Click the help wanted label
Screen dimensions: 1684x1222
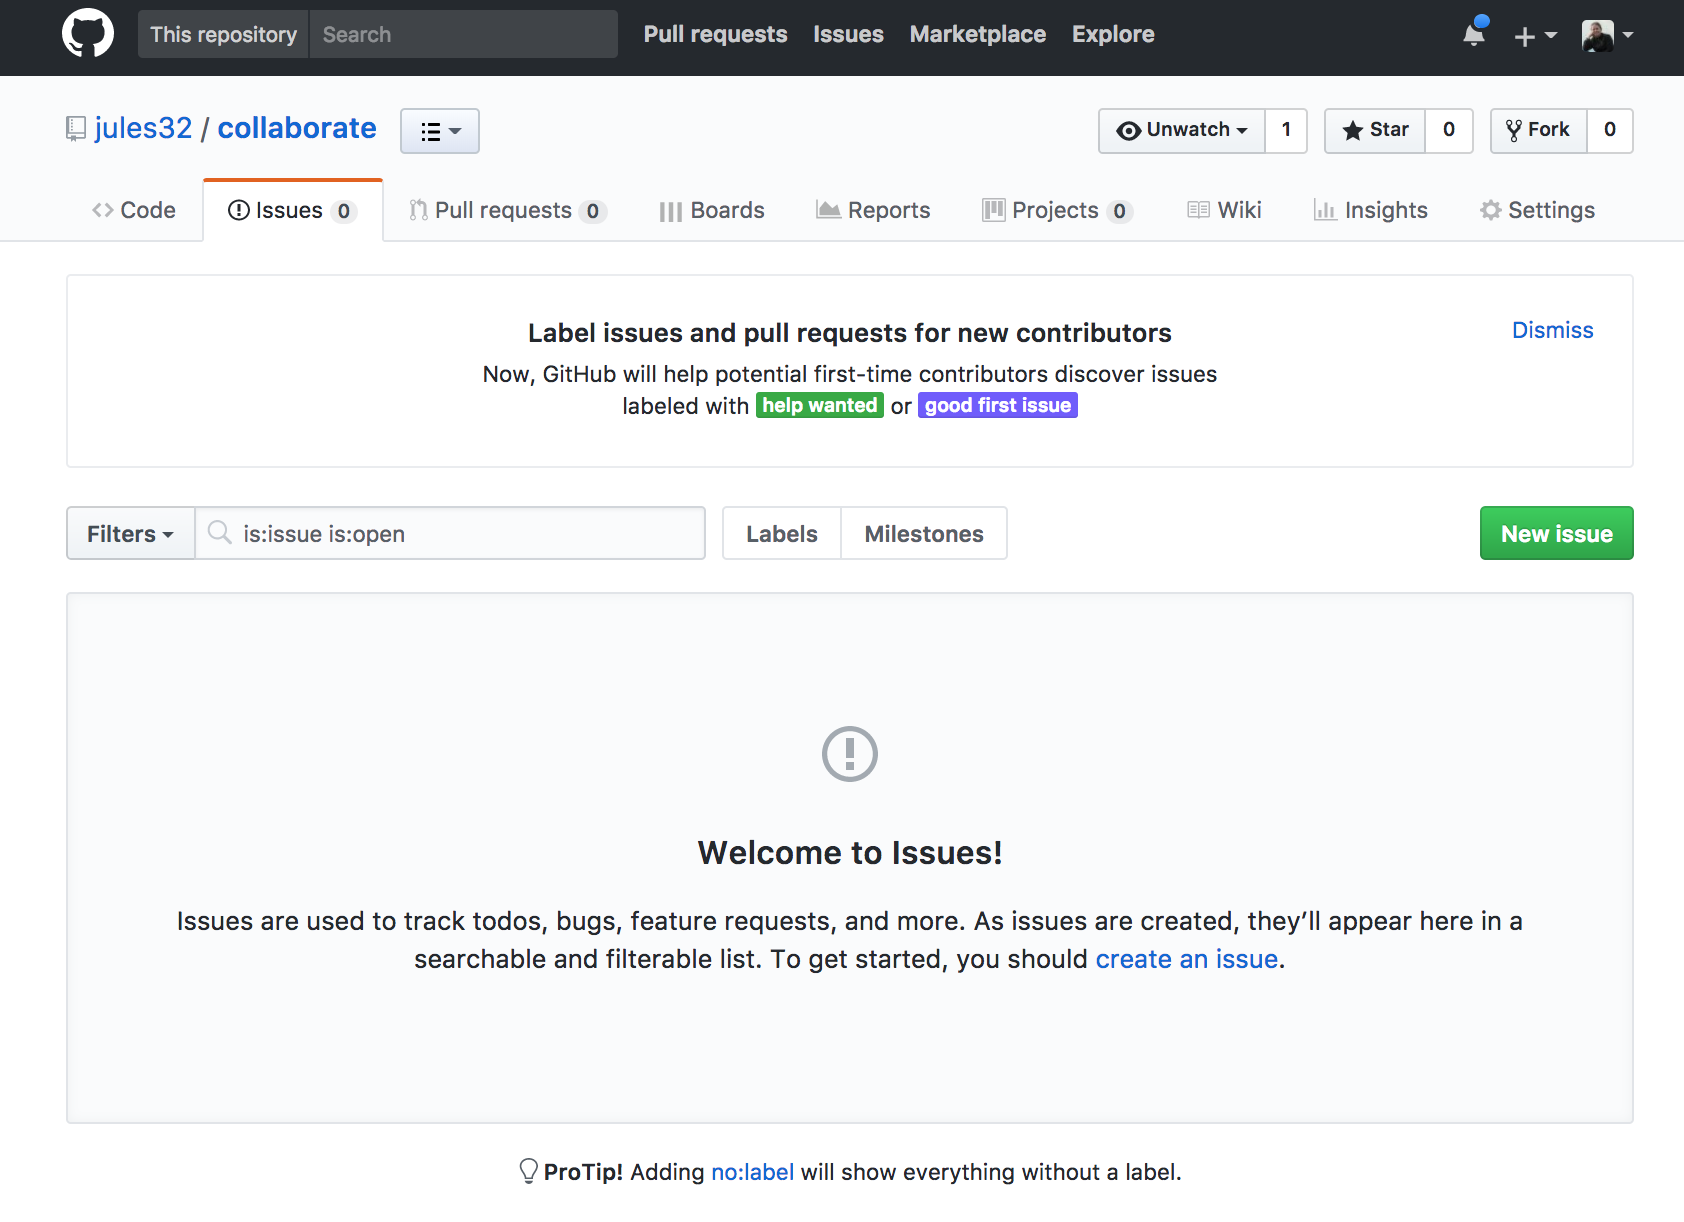point(820,405)
